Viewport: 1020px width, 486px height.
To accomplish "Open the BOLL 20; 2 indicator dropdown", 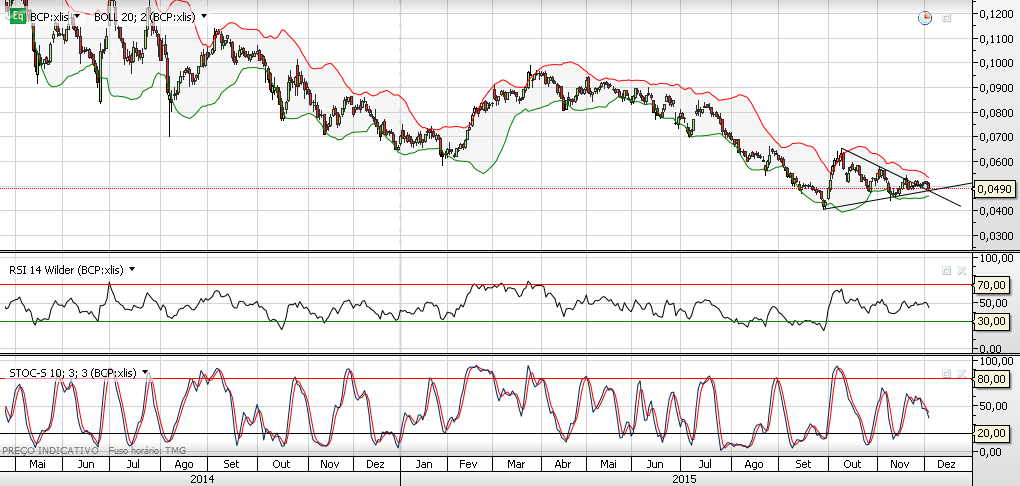I will coord(204,17).
